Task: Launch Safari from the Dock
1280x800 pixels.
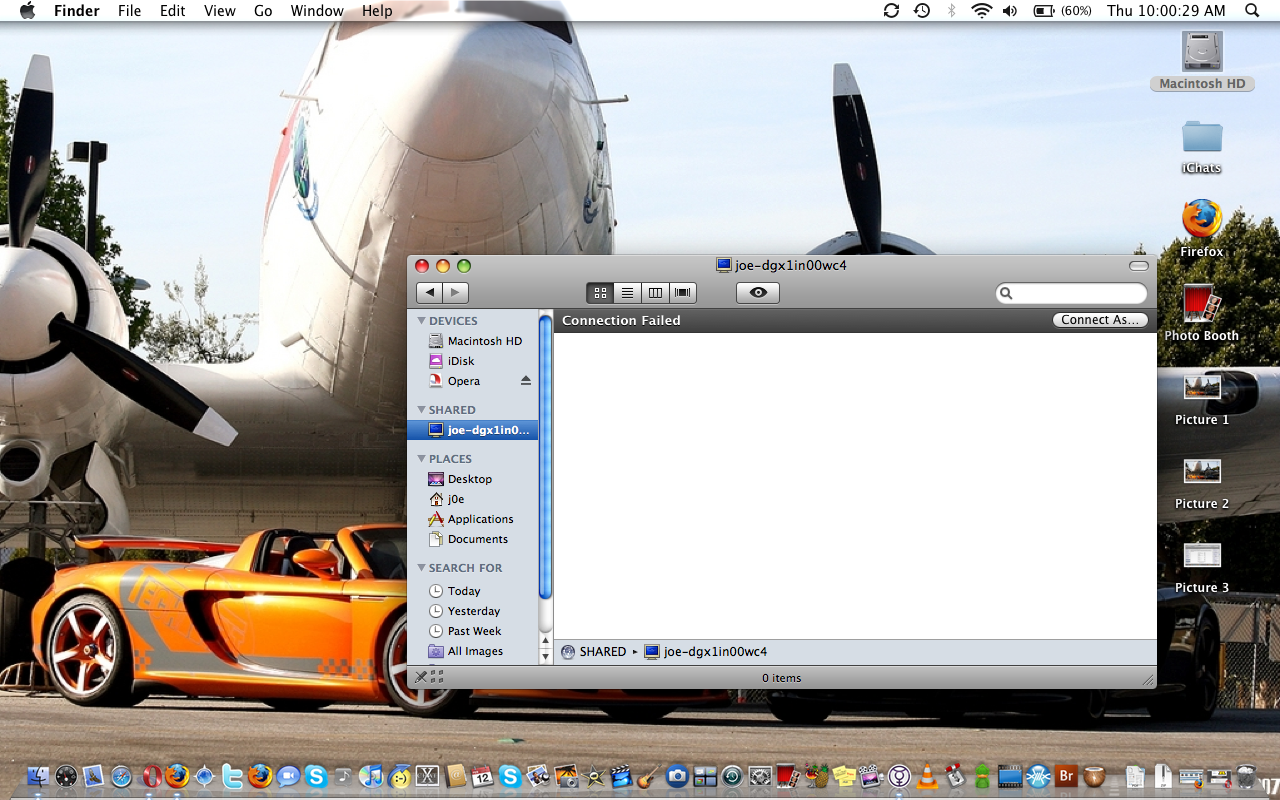Action: tap(121, 776)
